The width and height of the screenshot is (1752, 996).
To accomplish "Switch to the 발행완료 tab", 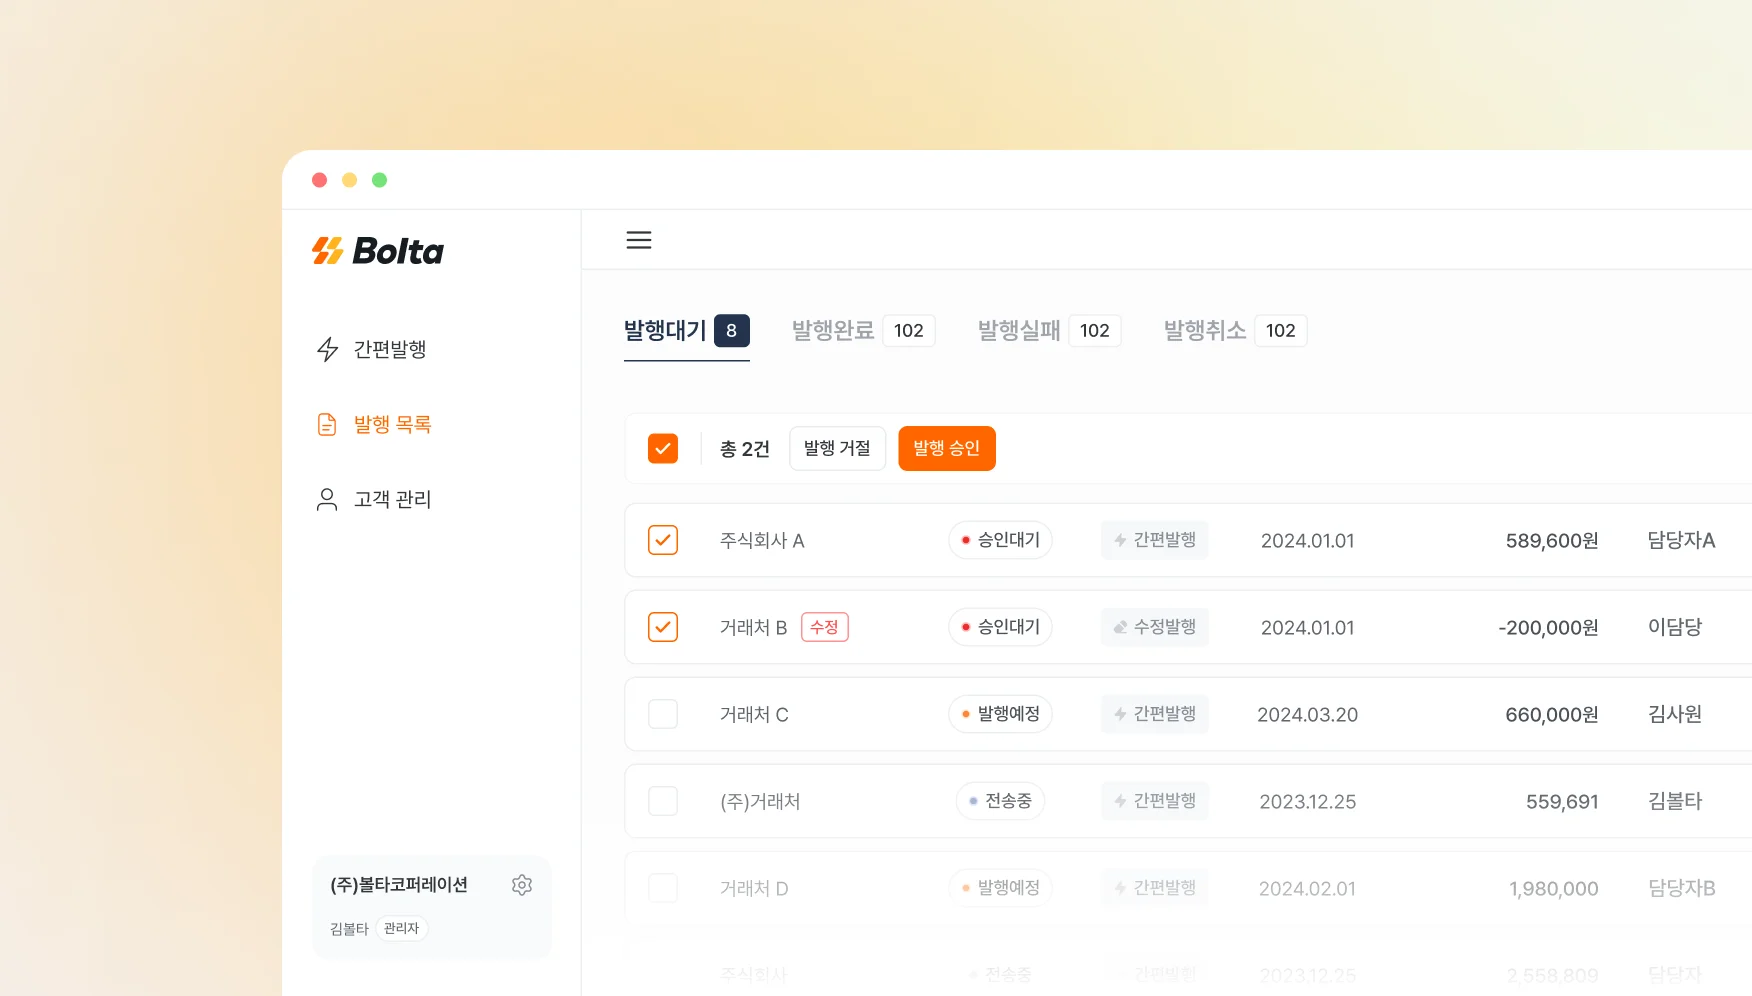I will [832, 330].
